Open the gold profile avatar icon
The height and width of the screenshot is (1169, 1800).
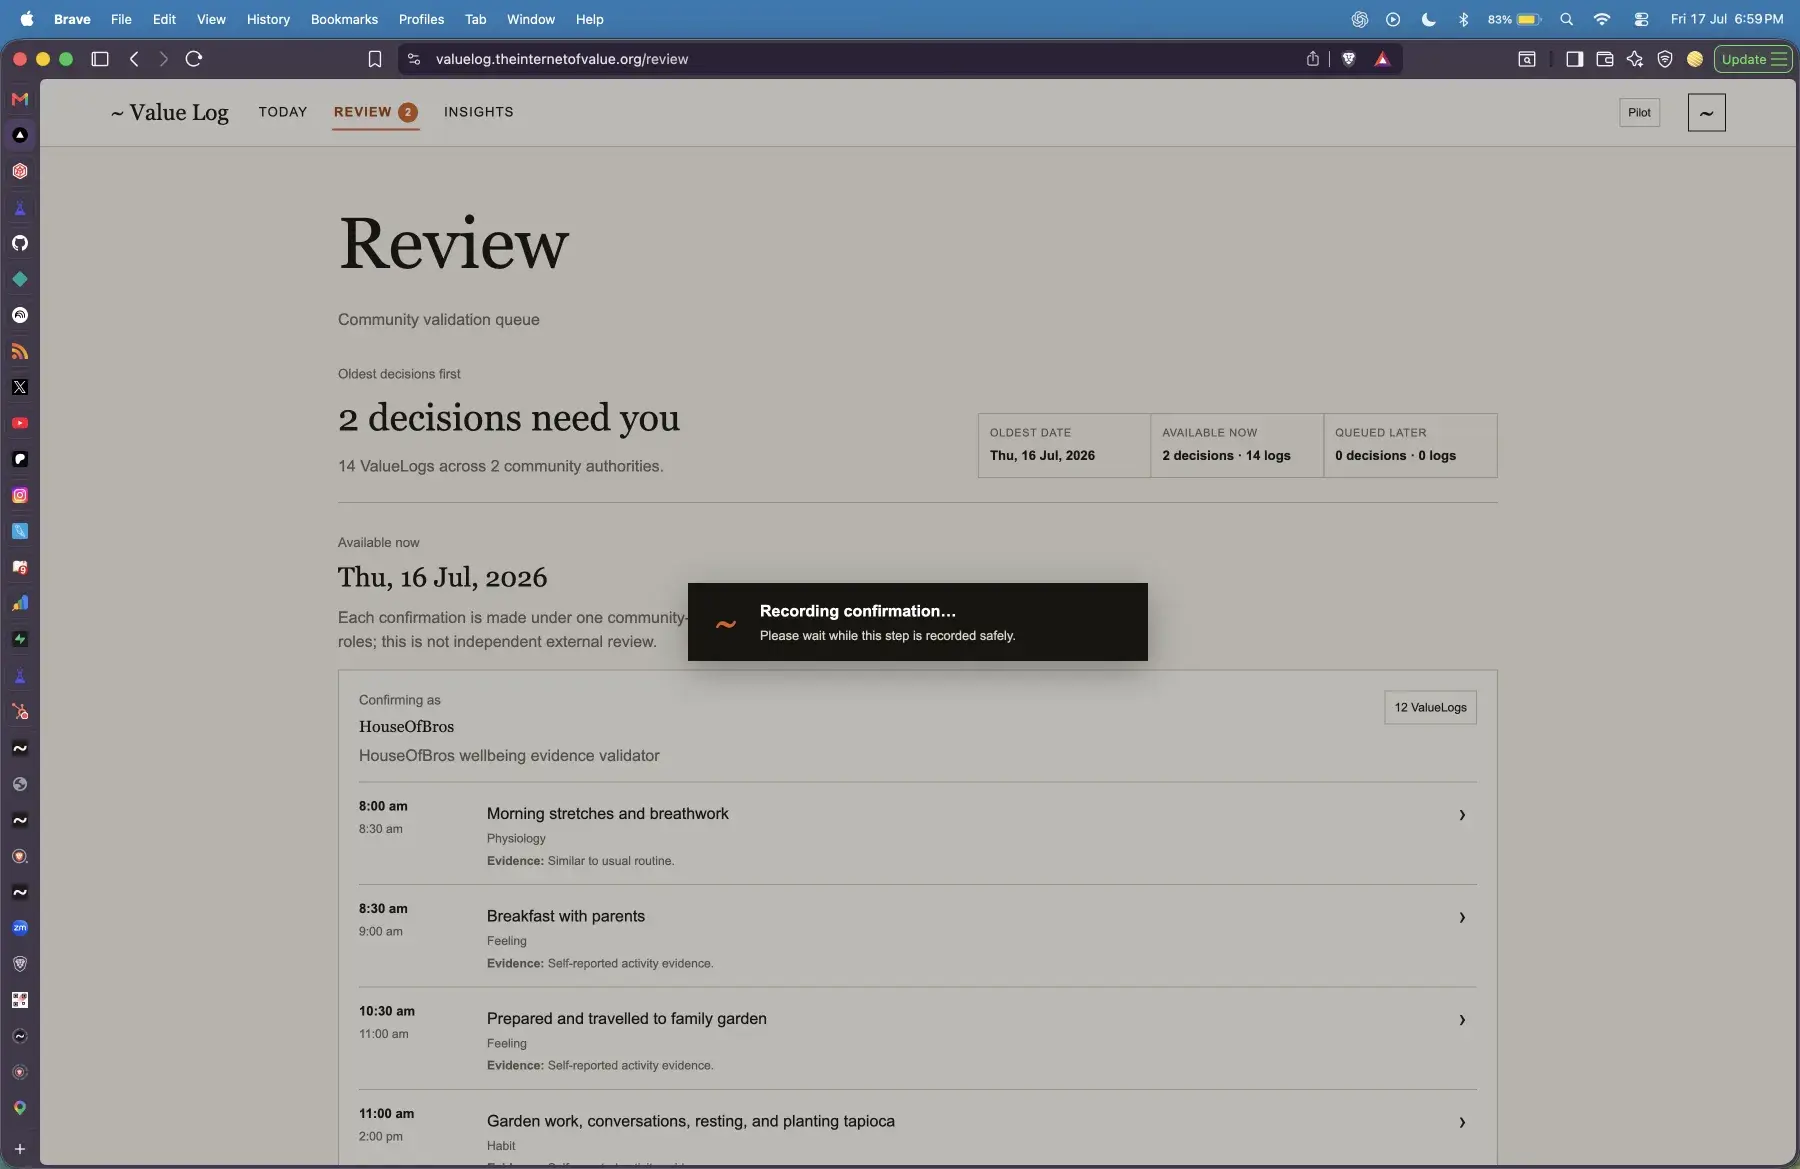pyautogui.click(x=1694, y=59)
